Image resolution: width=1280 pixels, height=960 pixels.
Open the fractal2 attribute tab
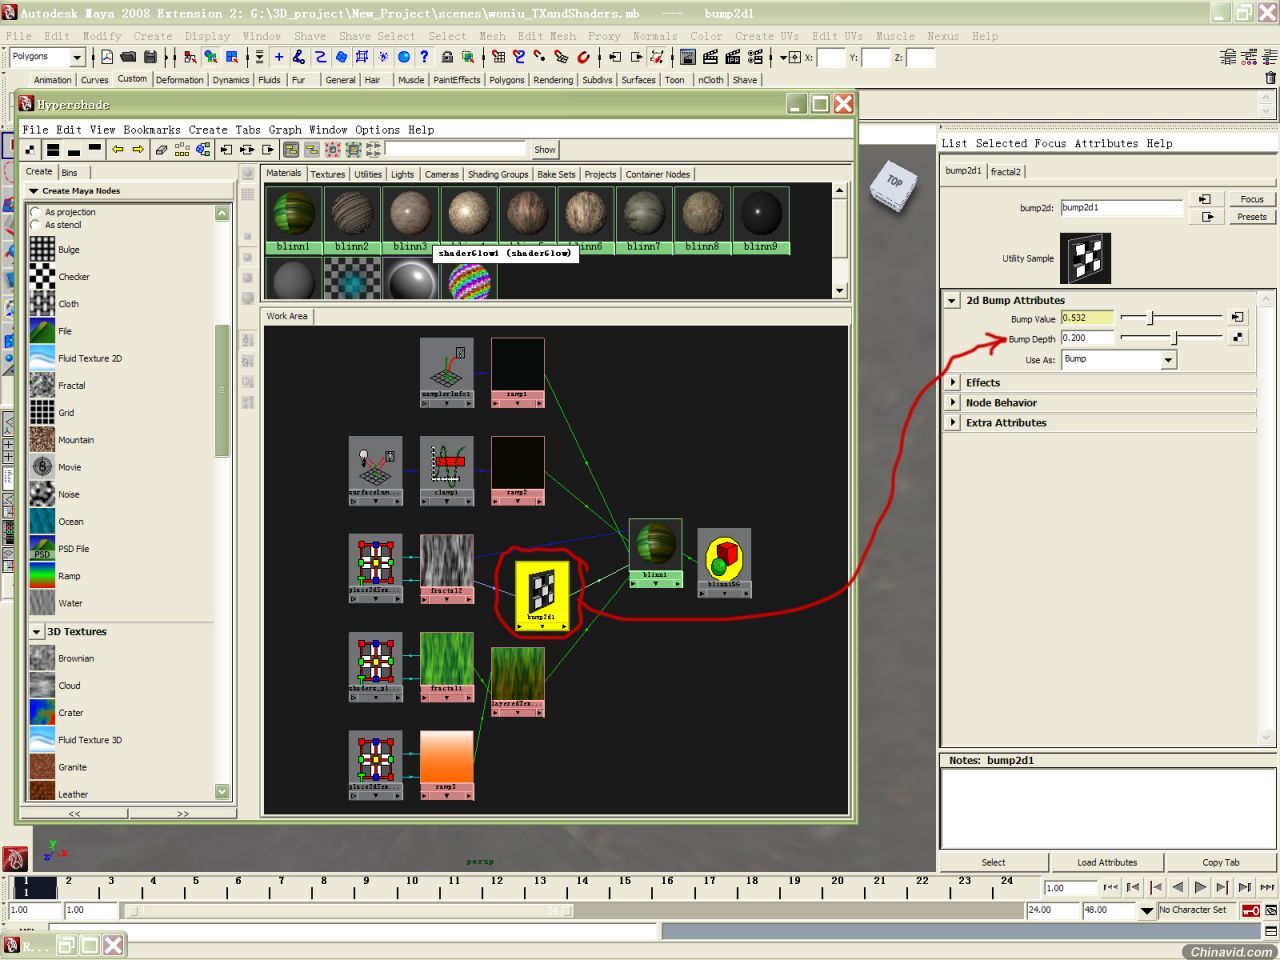tap(1006, 171)
